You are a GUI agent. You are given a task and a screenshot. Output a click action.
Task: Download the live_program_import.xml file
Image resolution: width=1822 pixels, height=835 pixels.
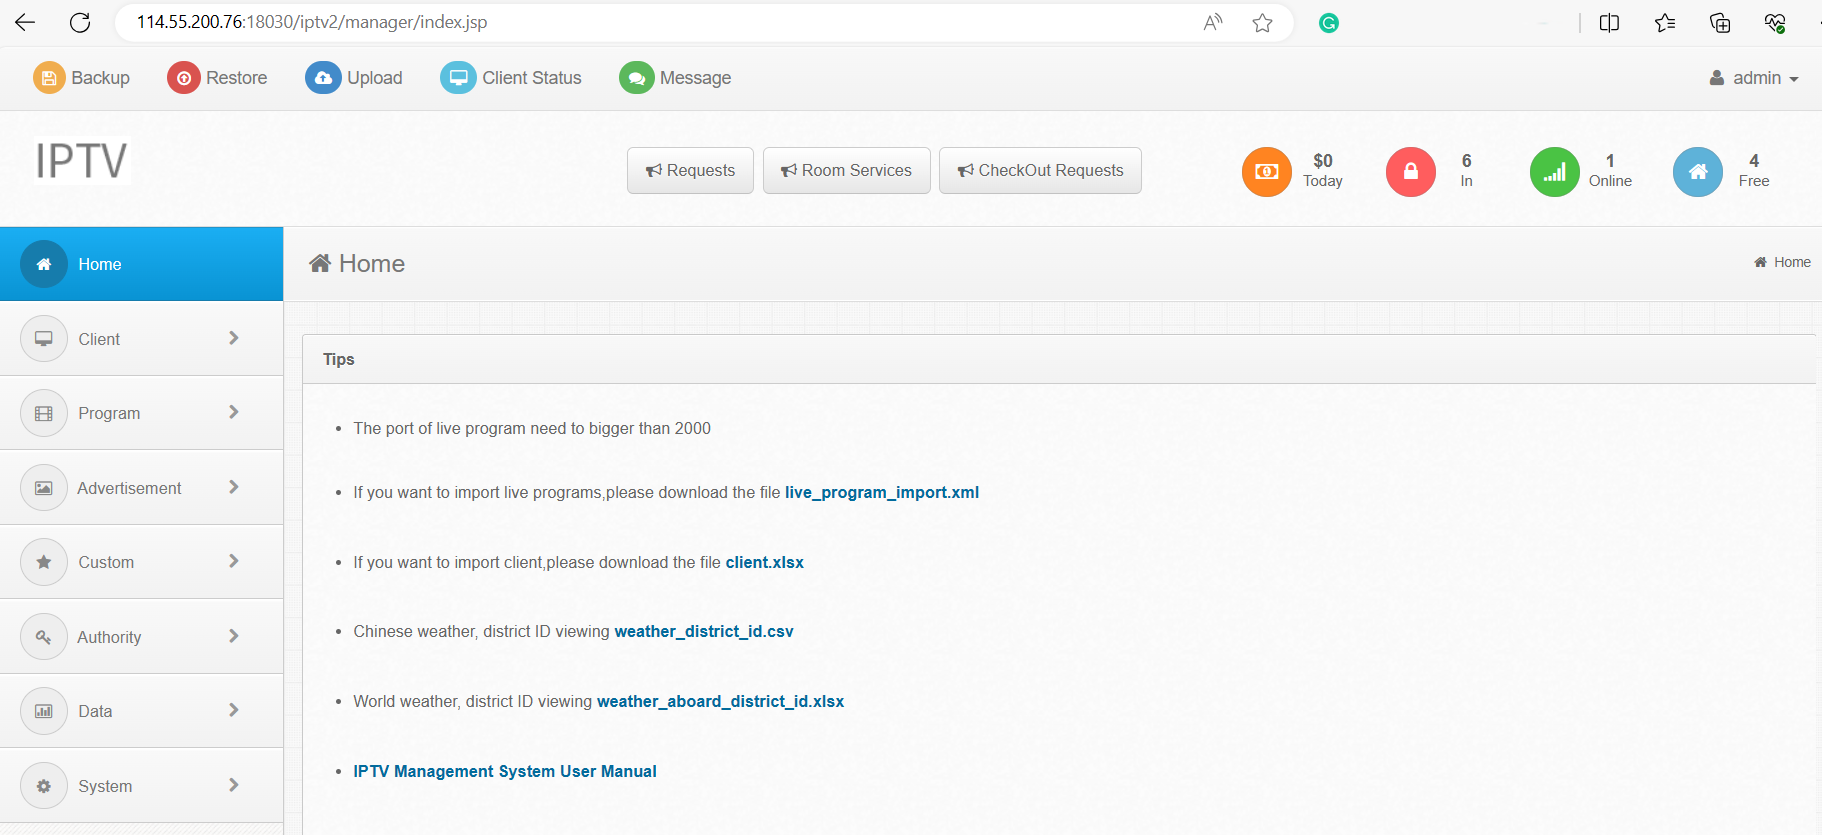[881, 492]
